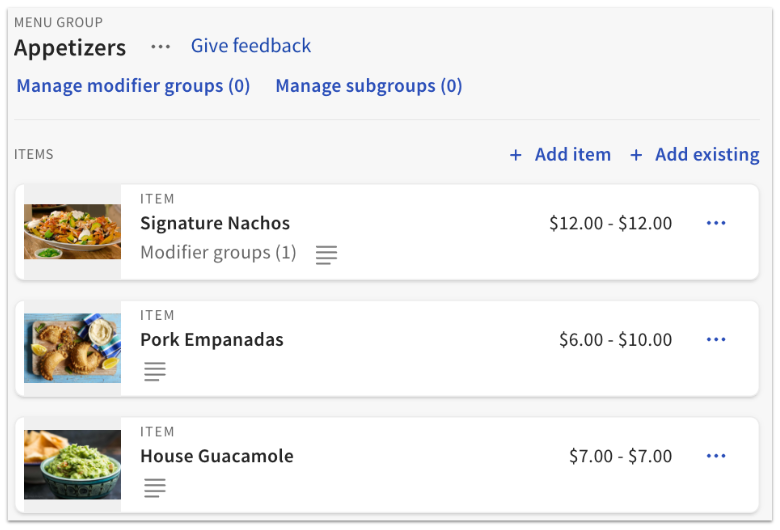Click the plus icon beside Add item
The height and width of the screenshot is (530, 780).
tap(516, 155)
